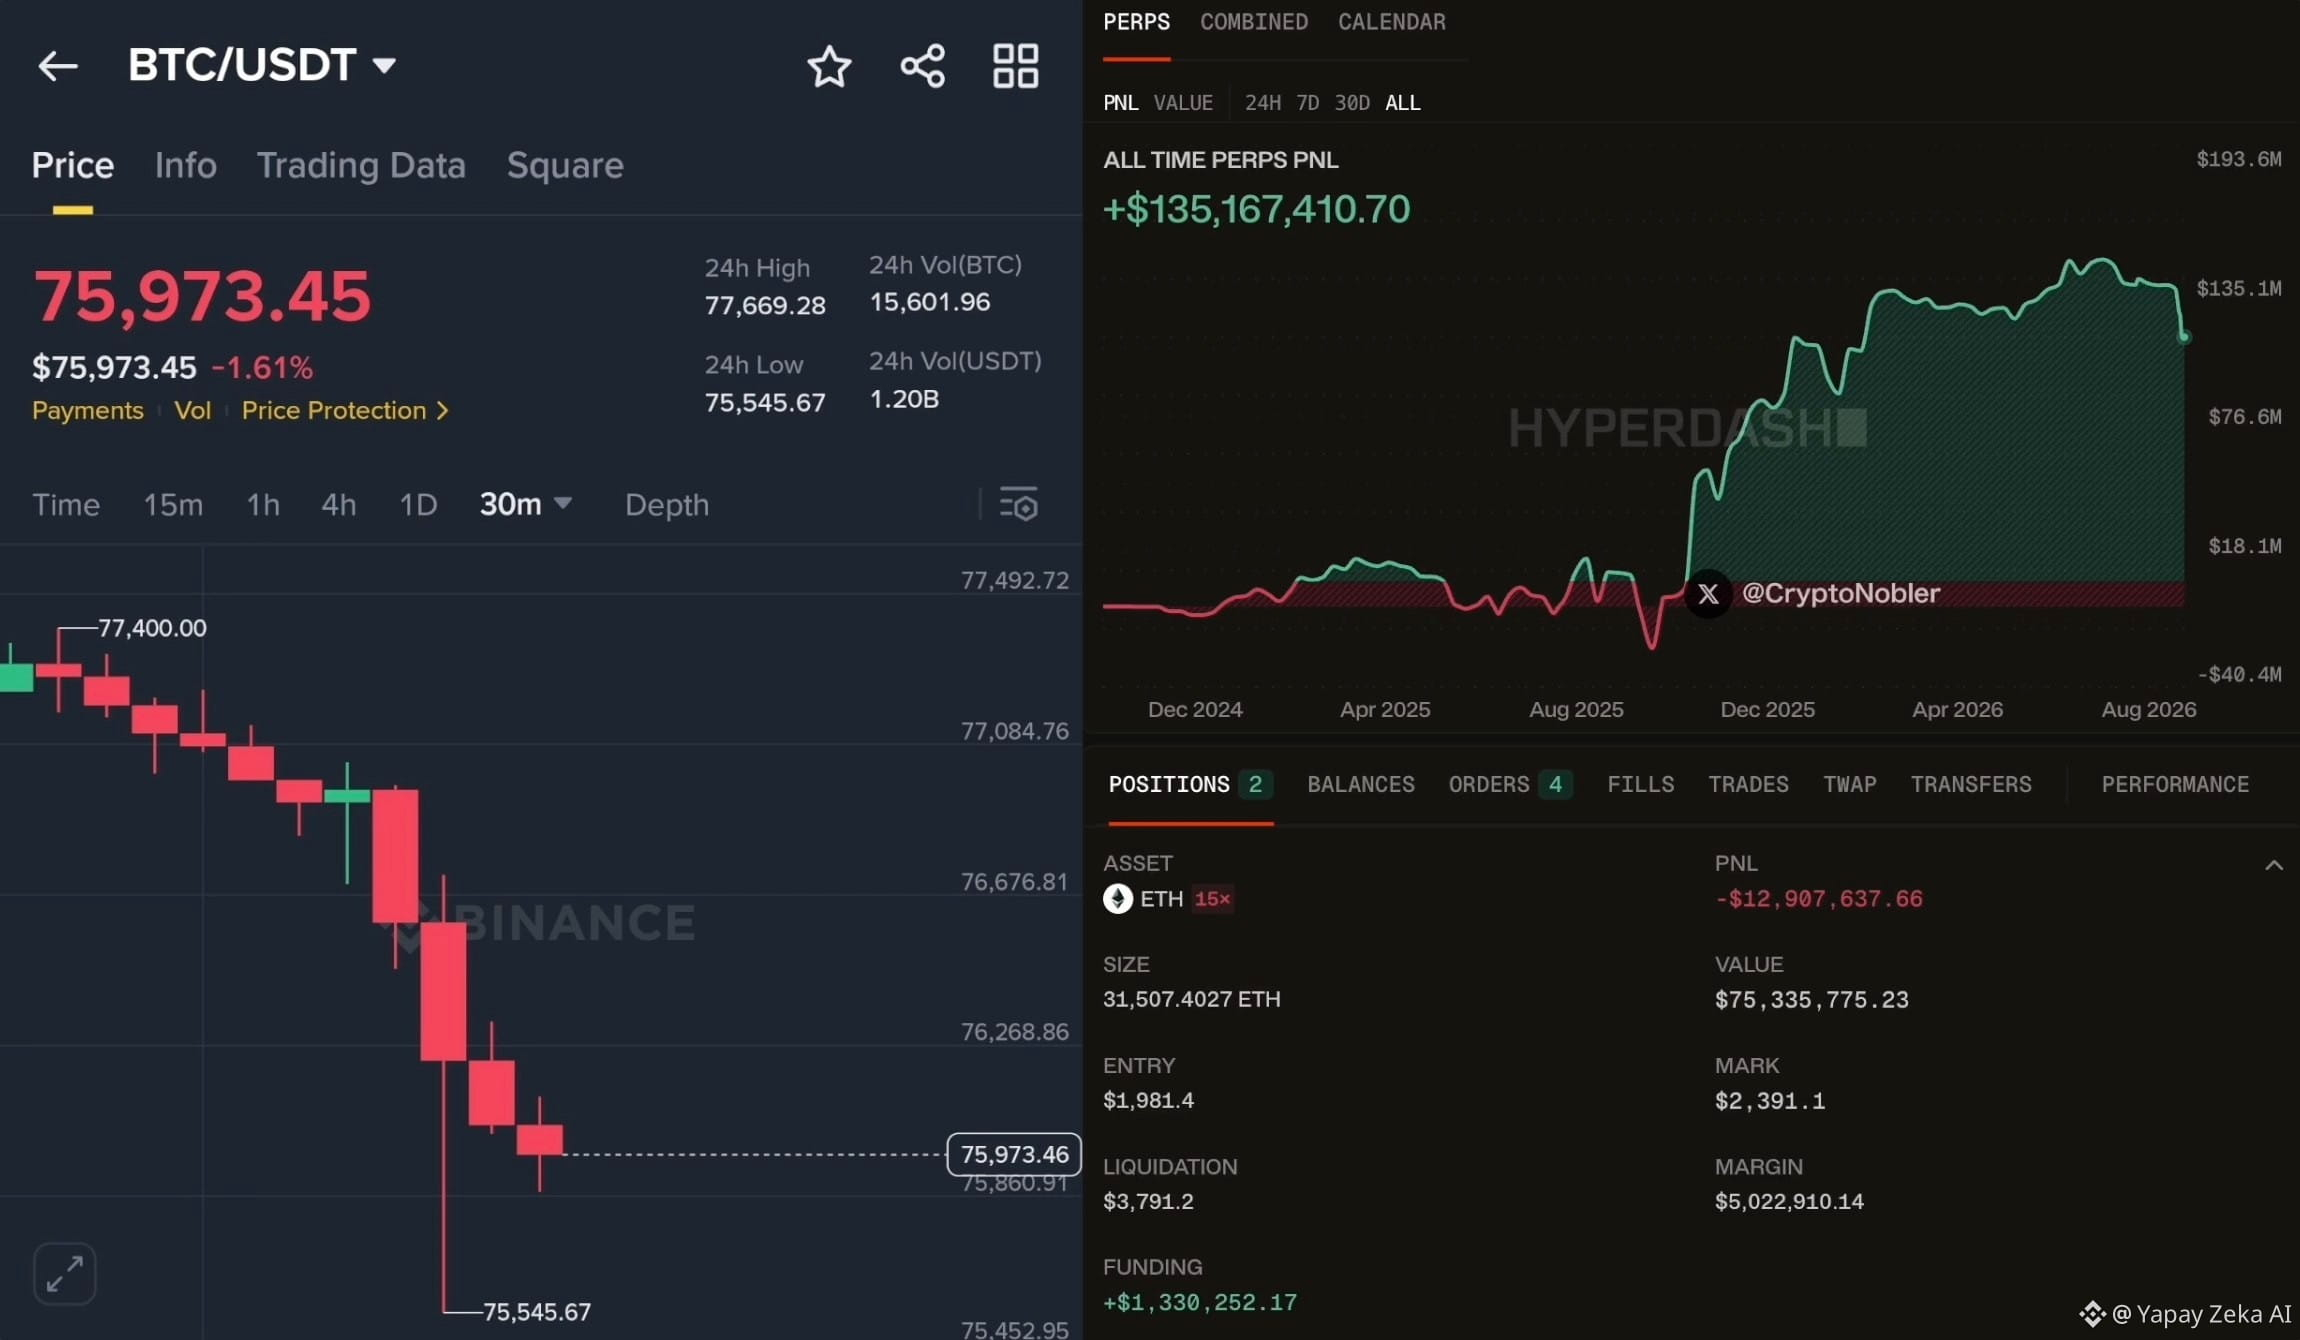
Task: Switch to the COMBINED tab
Action: pos(1254,22)
